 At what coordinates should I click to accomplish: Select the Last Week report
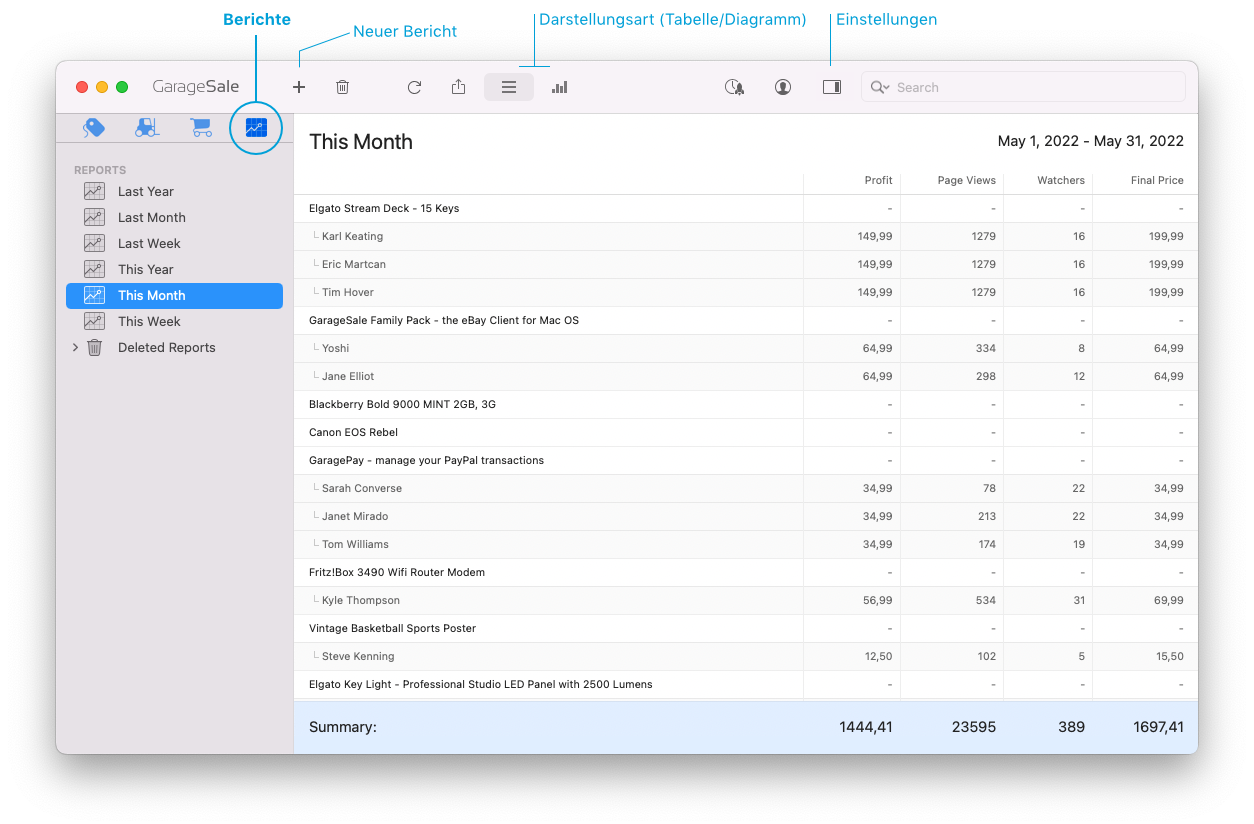click(174, 243)
